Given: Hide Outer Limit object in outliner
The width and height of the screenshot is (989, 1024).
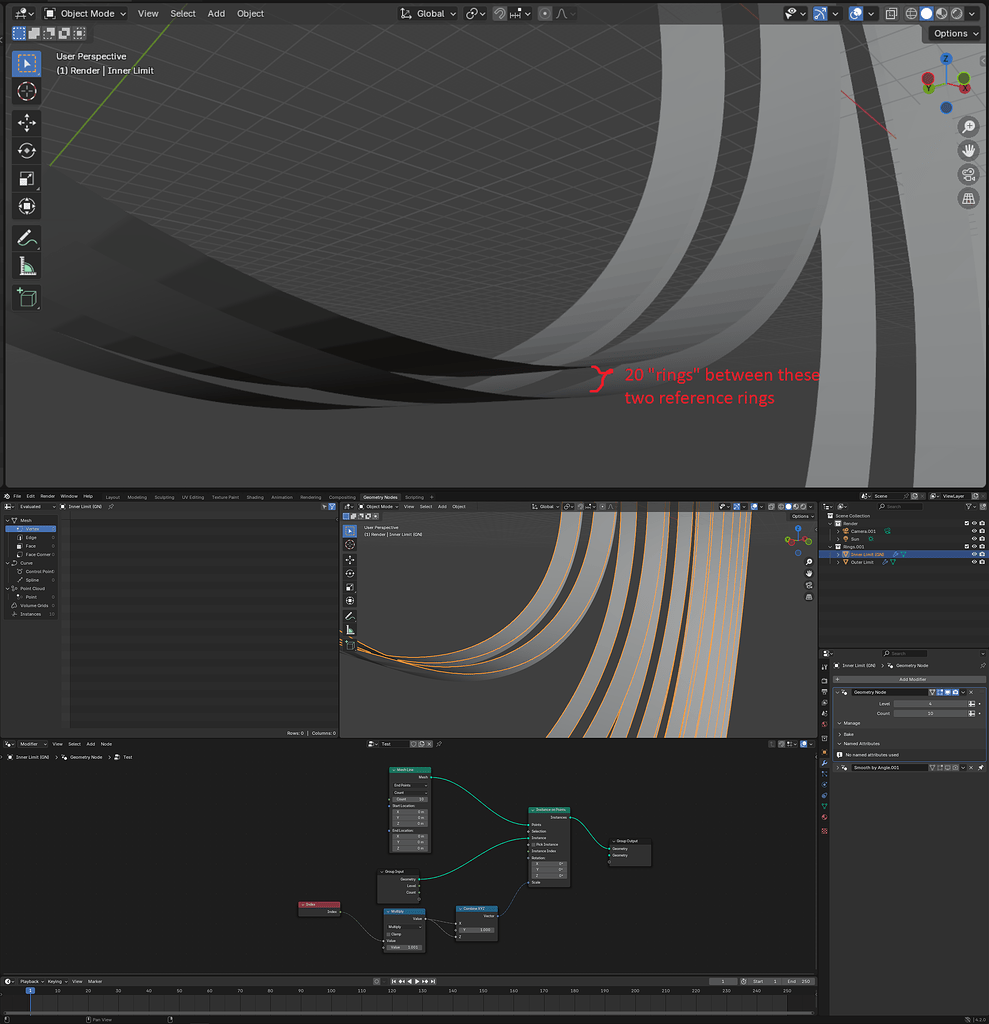Looking at the screenshot, I should tap(974, 562).
